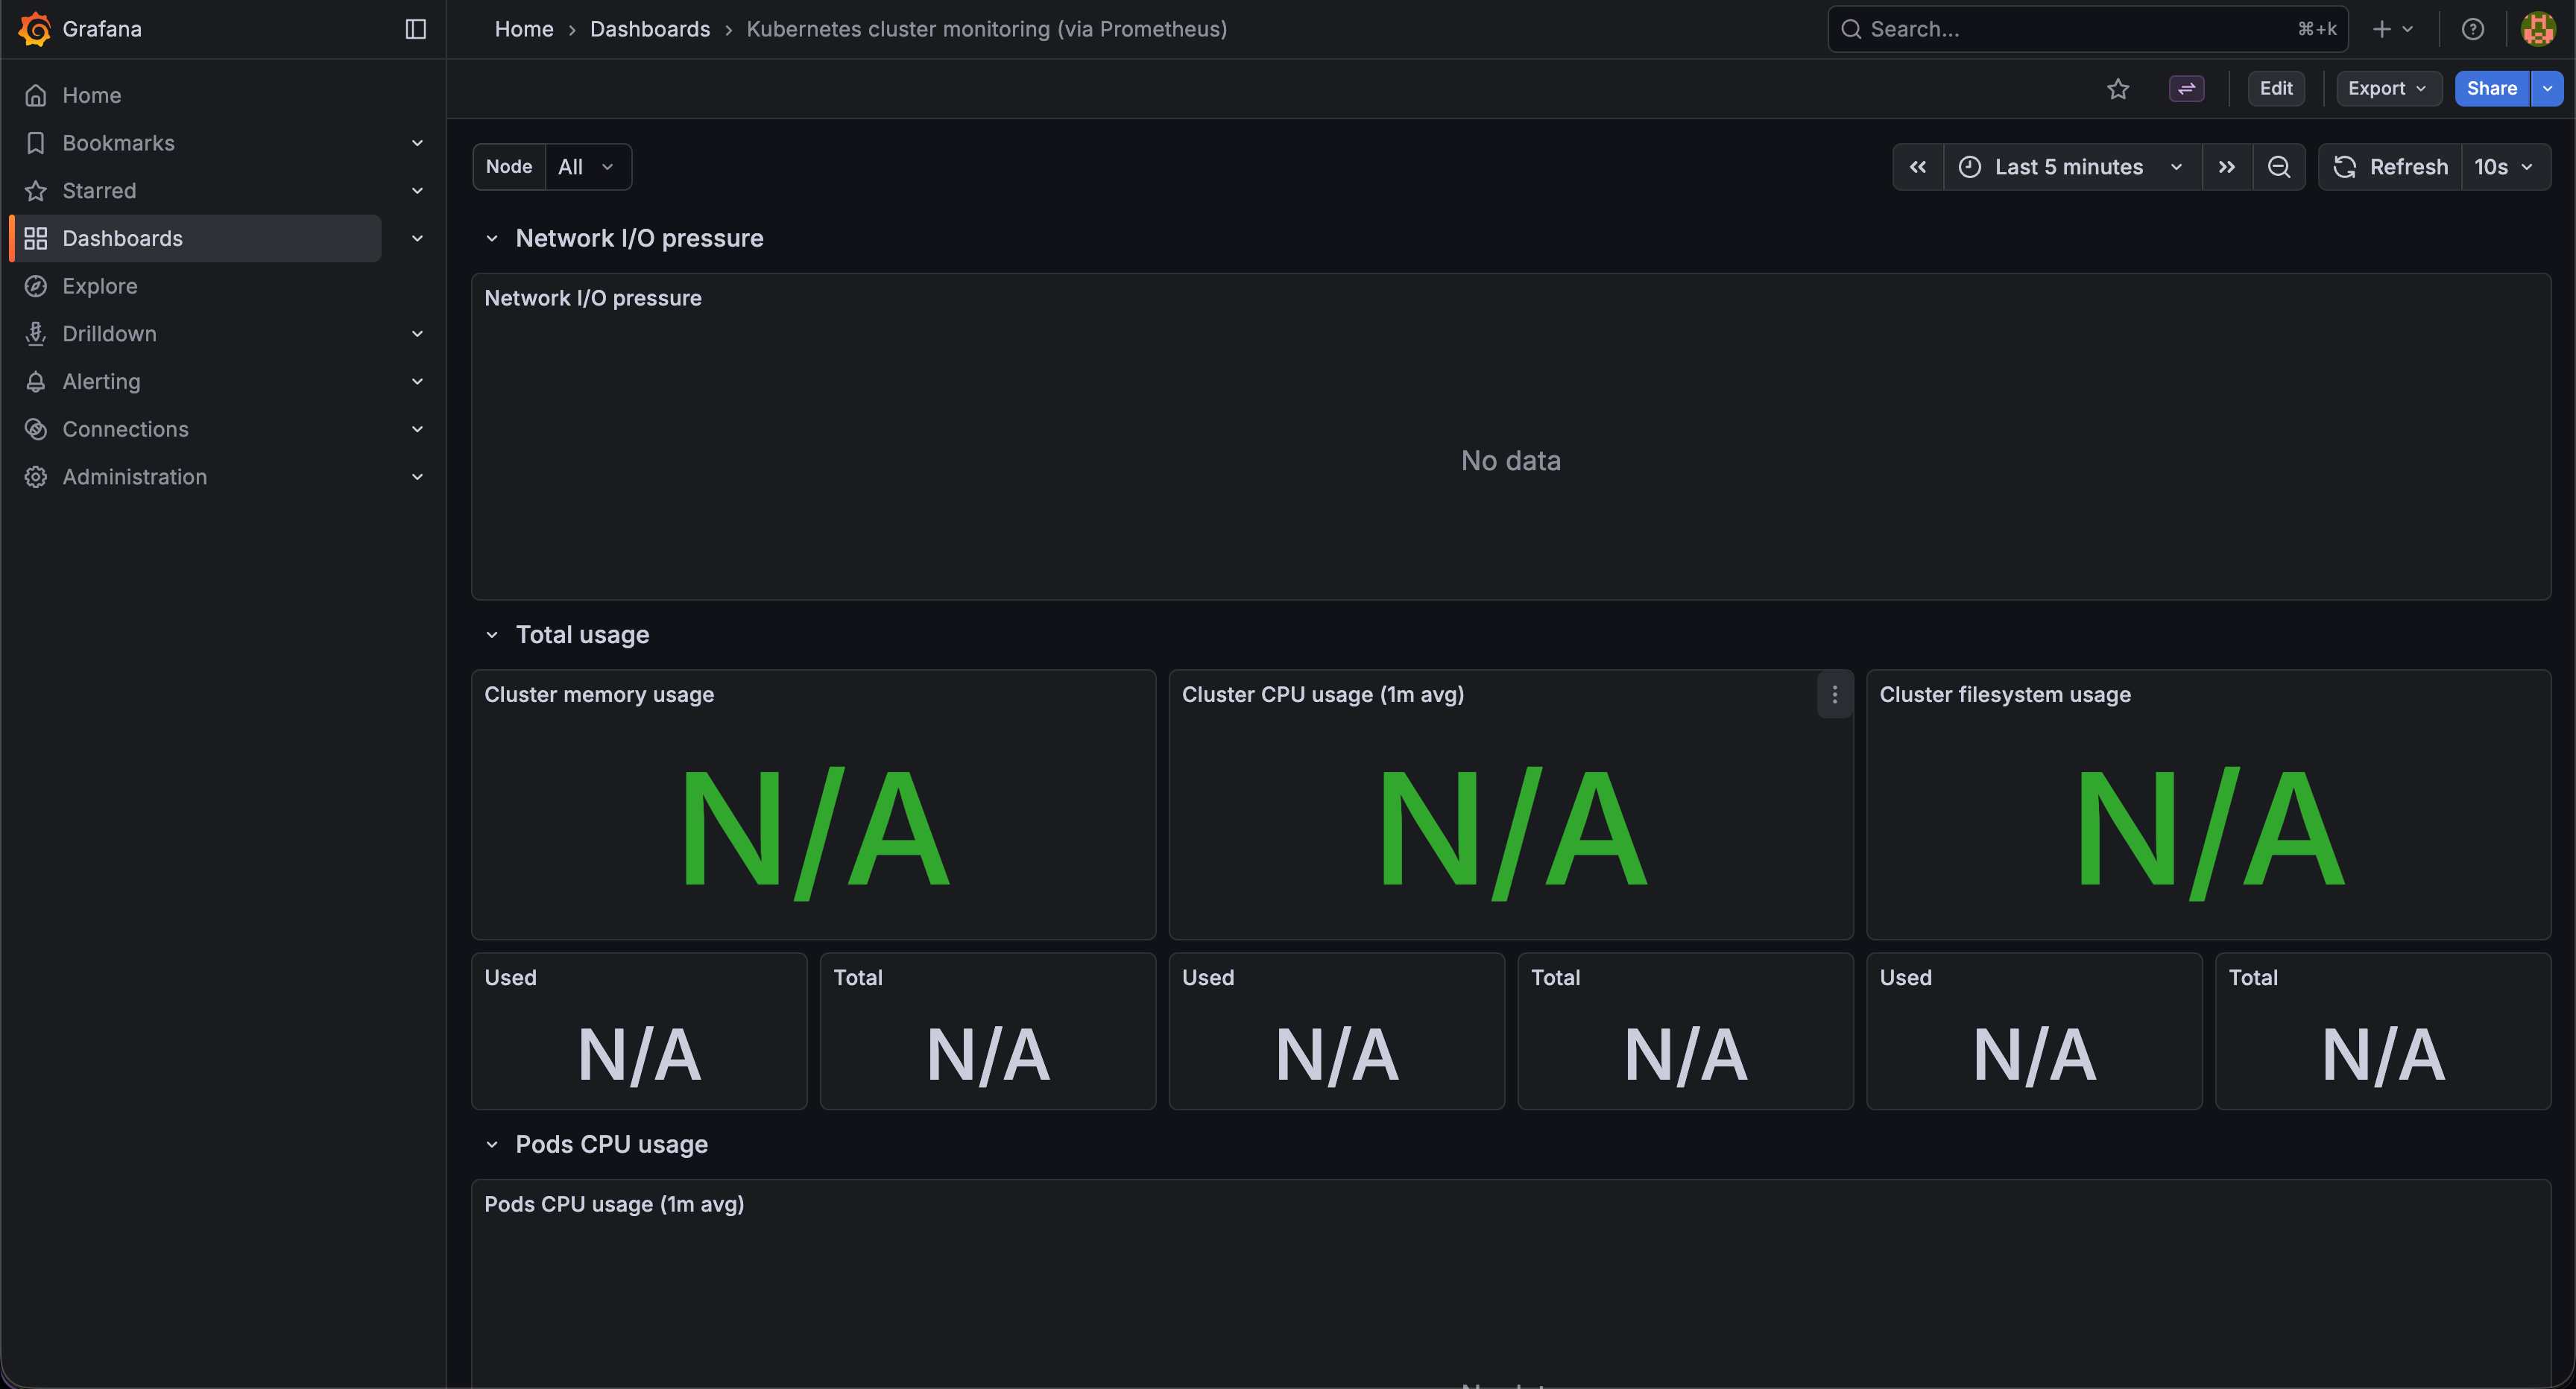Open the user profile avatar

point(2538,29)
